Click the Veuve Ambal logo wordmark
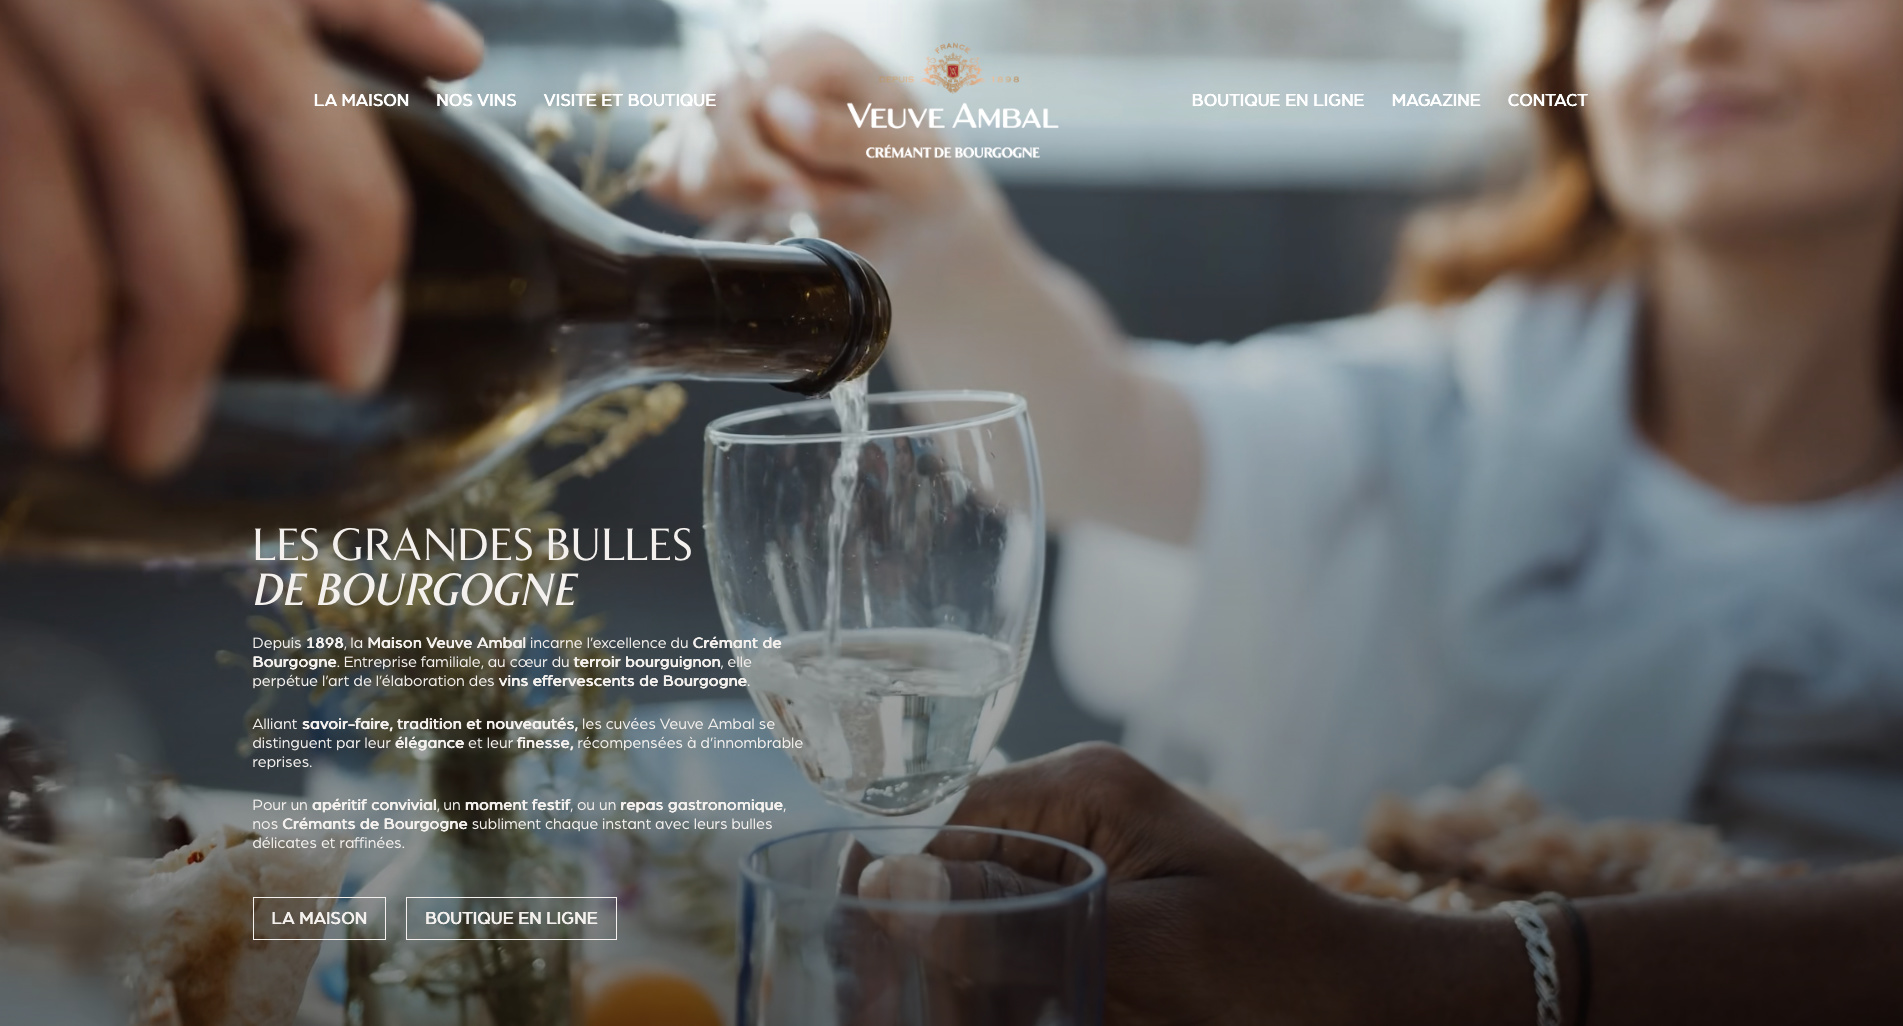The image size is (1903, 1026). coord(952,116)
